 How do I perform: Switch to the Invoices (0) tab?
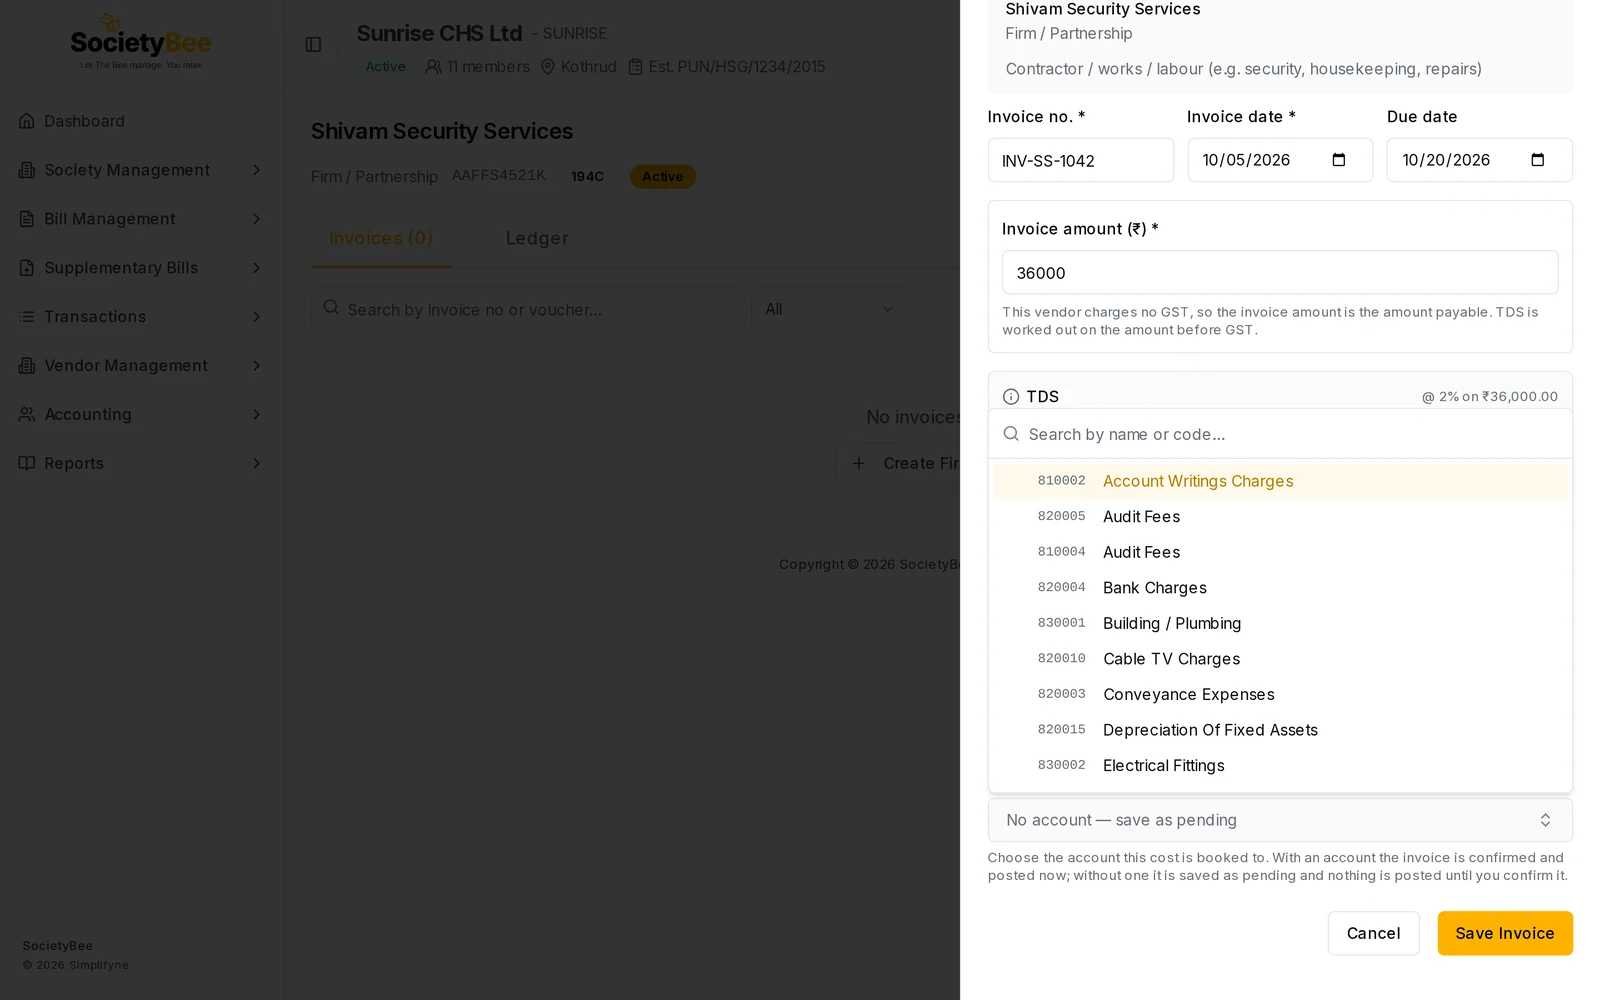click(381, 239)
